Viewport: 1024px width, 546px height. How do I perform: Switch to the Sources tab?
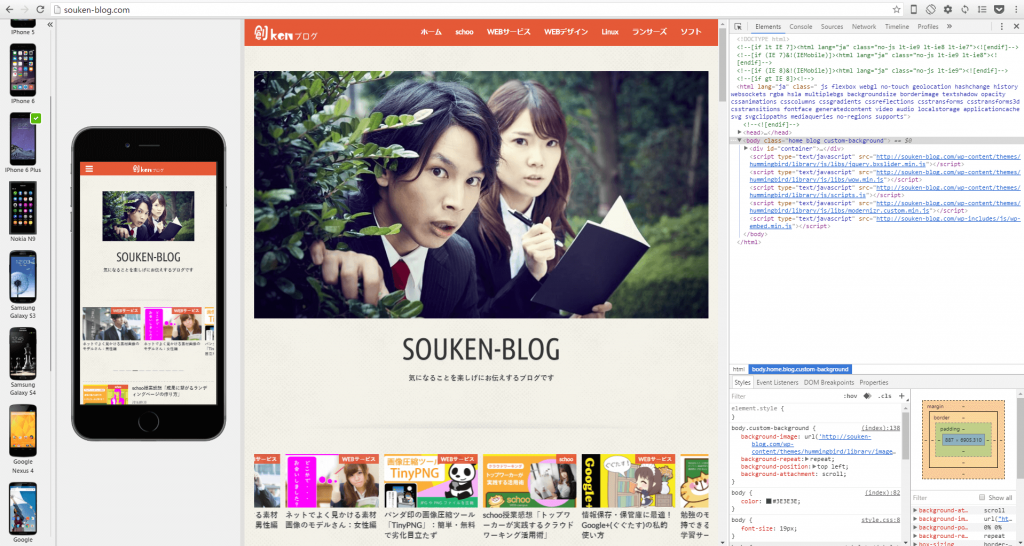point(832,27)
